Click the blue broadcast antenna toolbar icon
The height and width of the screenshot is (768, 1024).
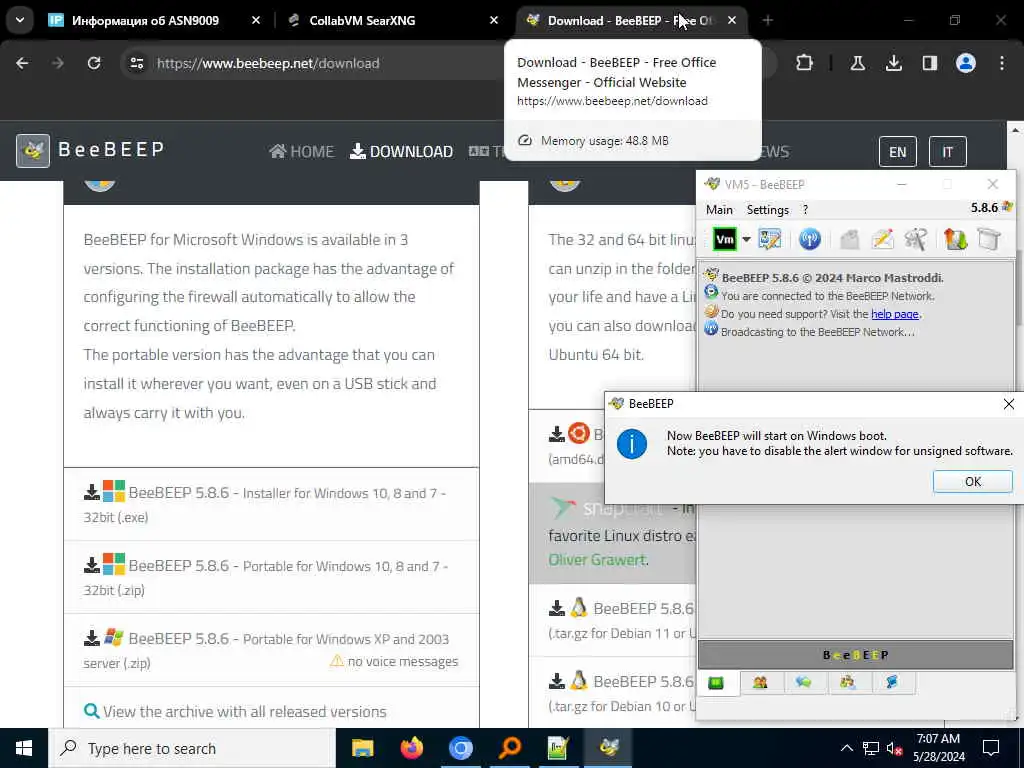(x=809, y=239)
